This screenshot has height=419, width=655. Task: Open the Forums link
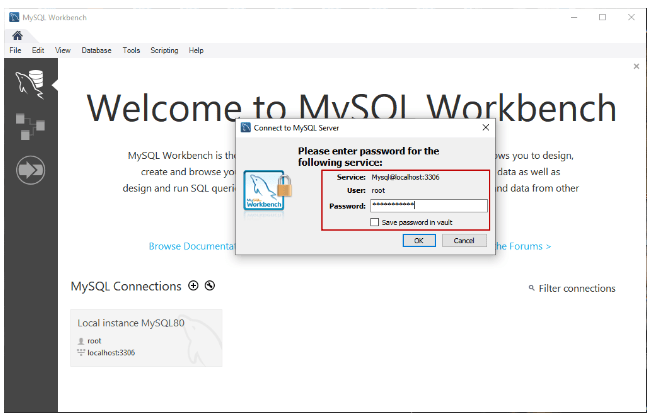point(523,246)
